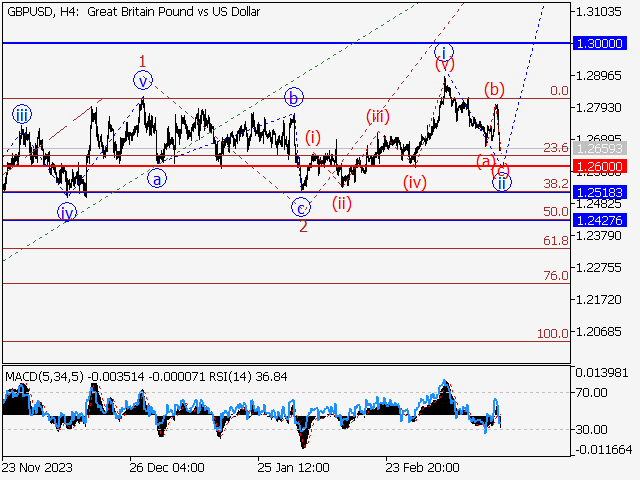Select the red (v) wave label
Image resolution: width=640 pixels, height=480 pixels.
pos(444,64)
